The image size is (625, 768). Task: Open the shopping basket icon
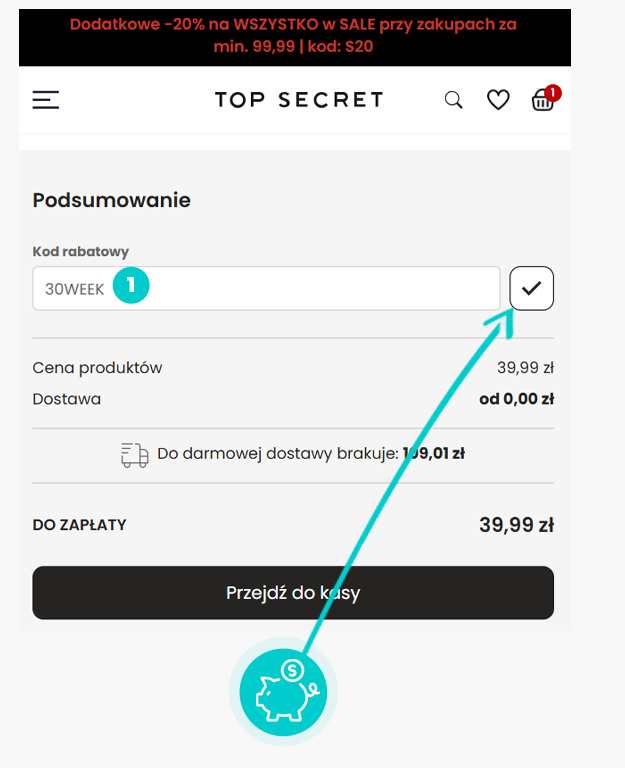click(x=542, y=101)
